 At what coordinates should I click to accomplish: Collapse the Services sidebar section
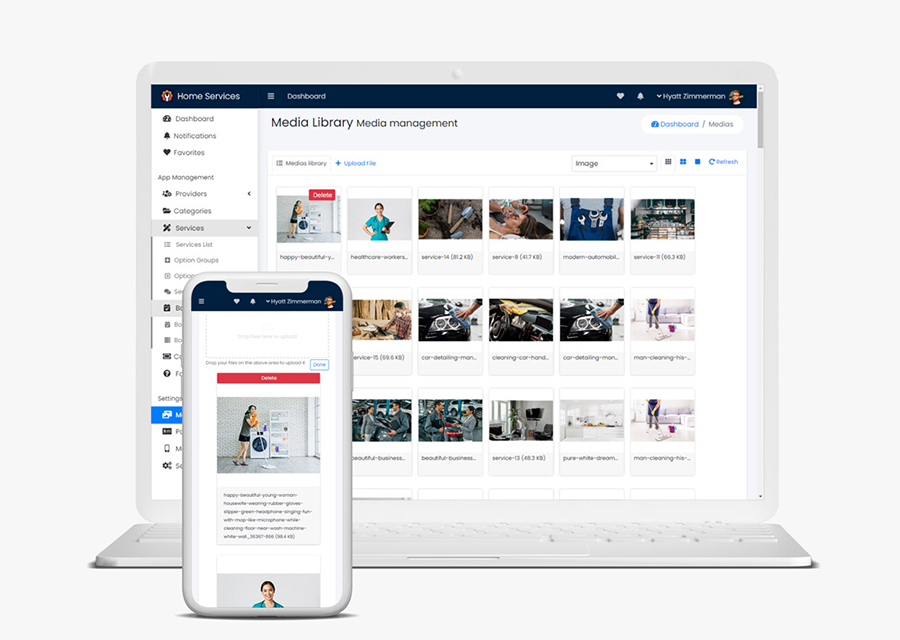205,228
